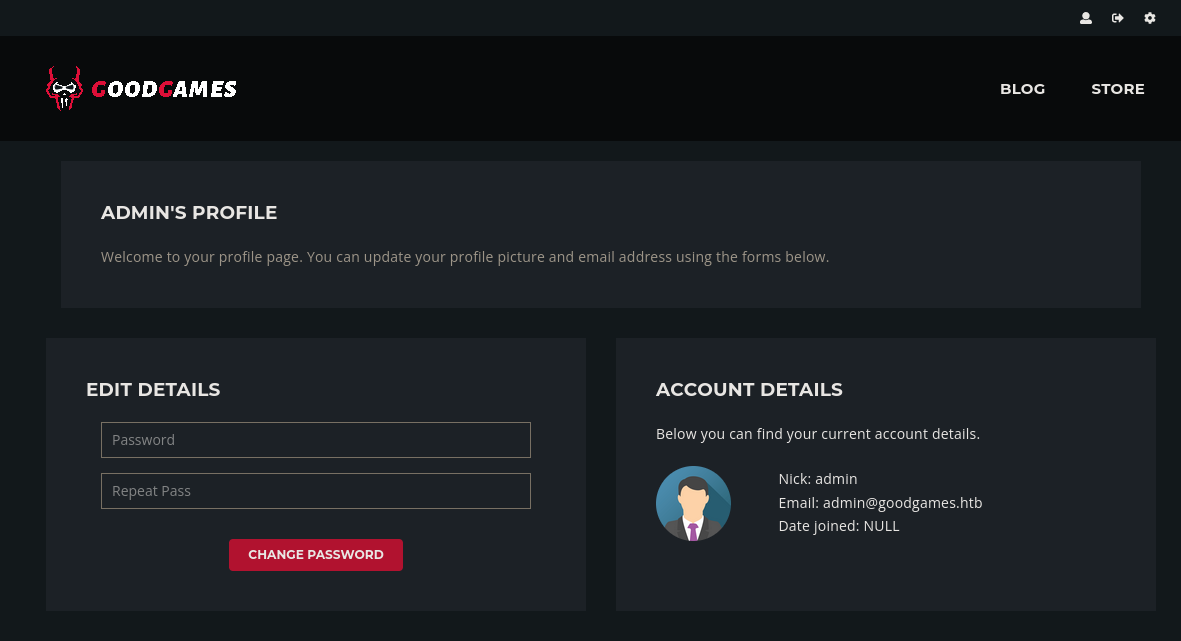Click the 'Welcome to your profile page' sentence
The image size is (1181, 641).
pos(465,257)
